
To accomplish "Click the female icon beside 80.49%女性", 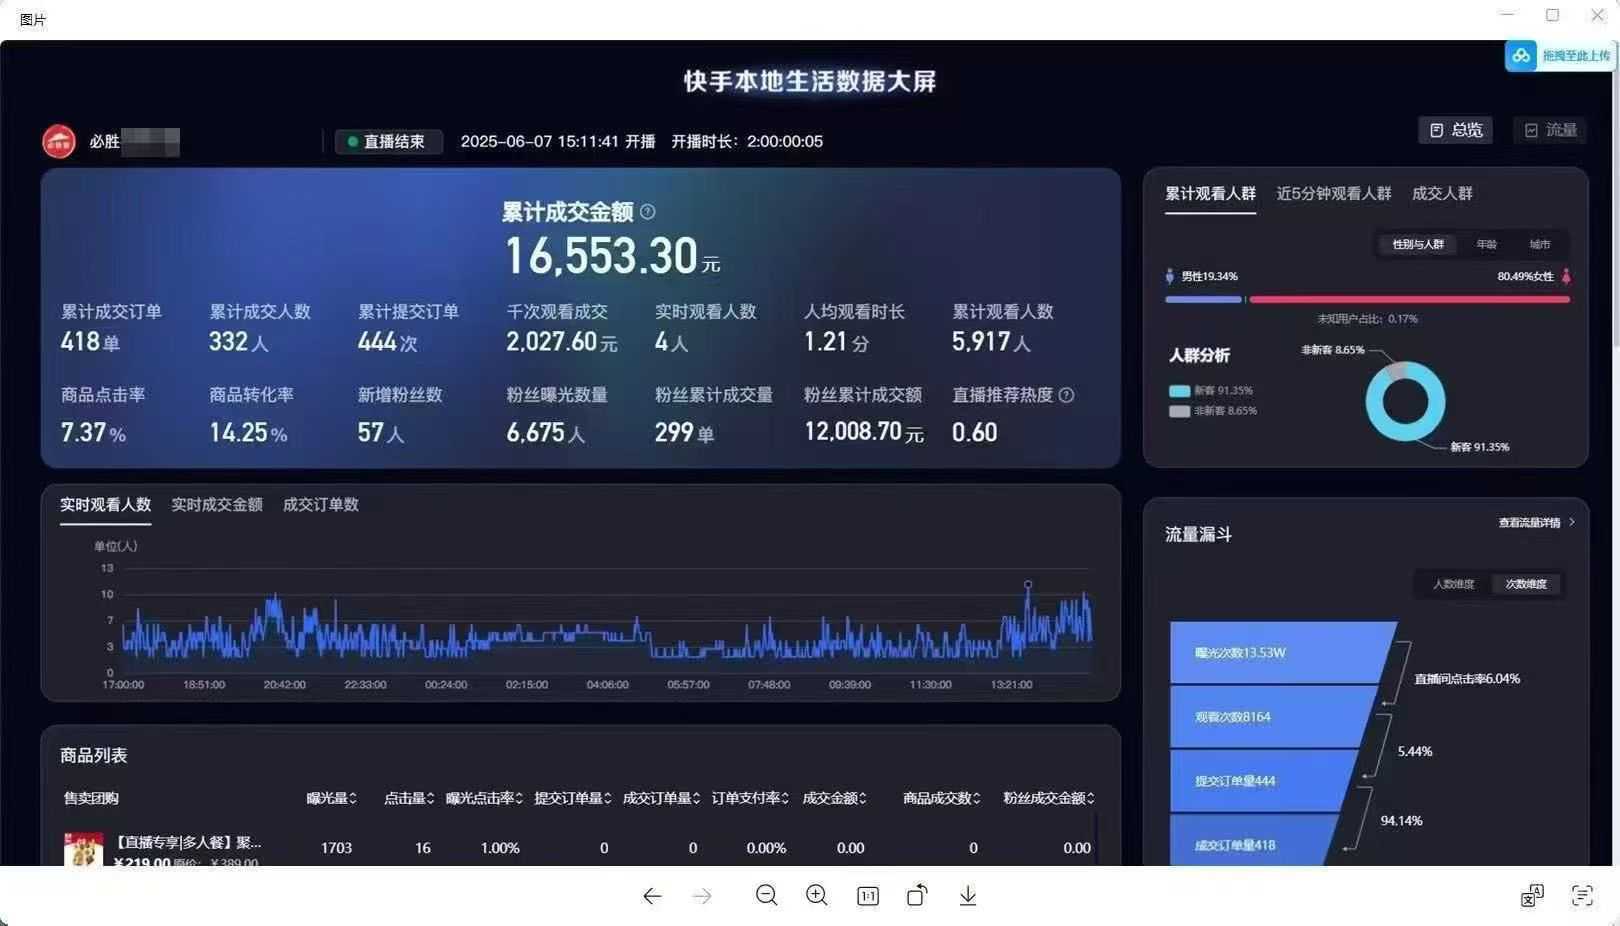I will point(1566,276).
